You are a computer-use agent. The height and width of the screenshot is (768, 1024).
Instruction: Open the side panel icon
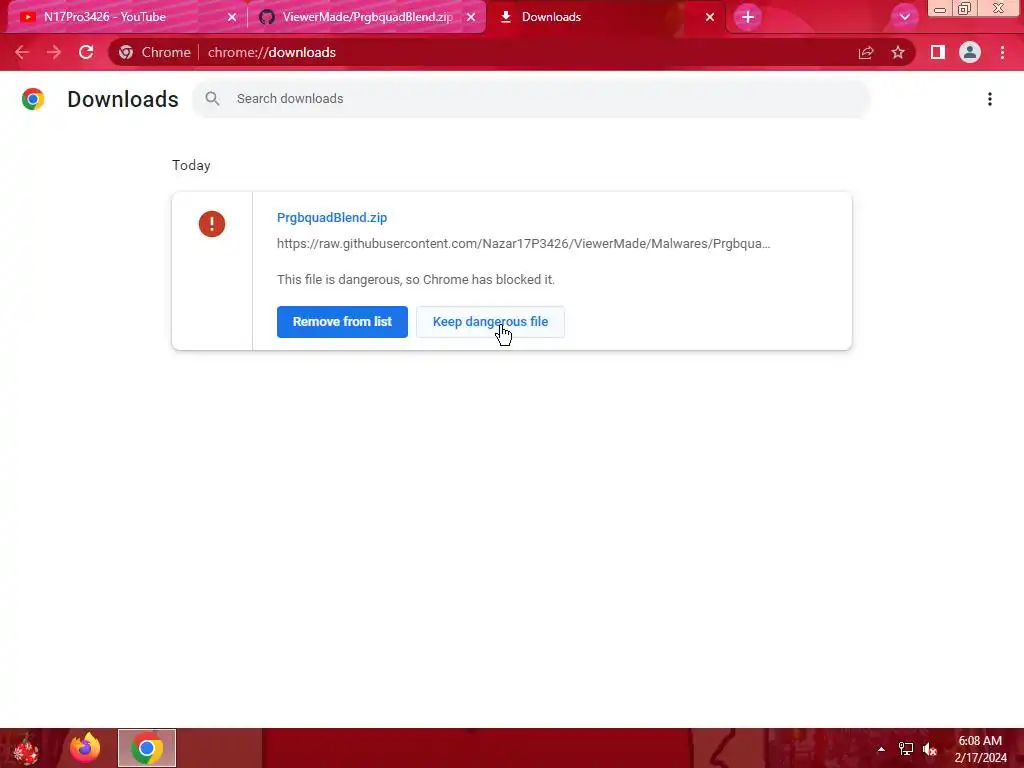[x=938, y=52]
